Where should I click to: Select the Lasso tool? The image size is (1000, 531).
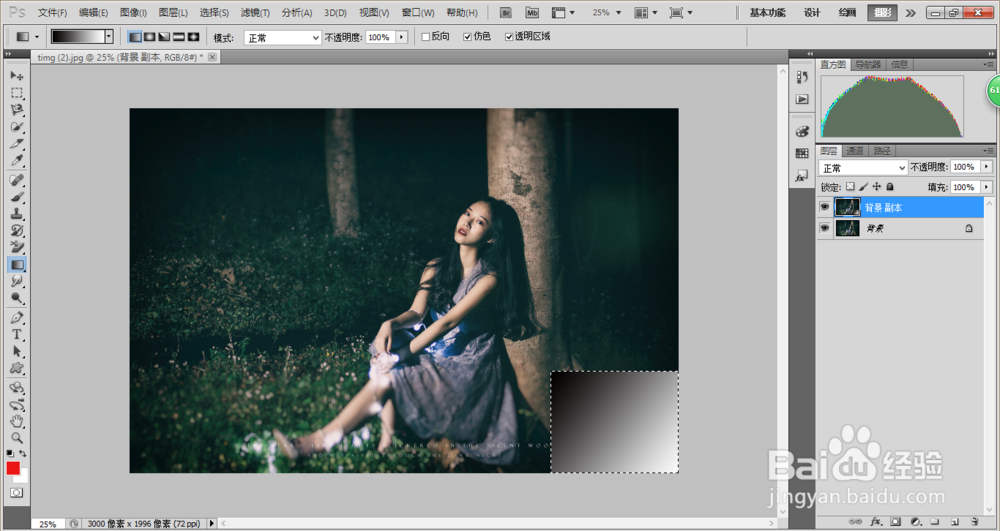[x=17, y=110]
